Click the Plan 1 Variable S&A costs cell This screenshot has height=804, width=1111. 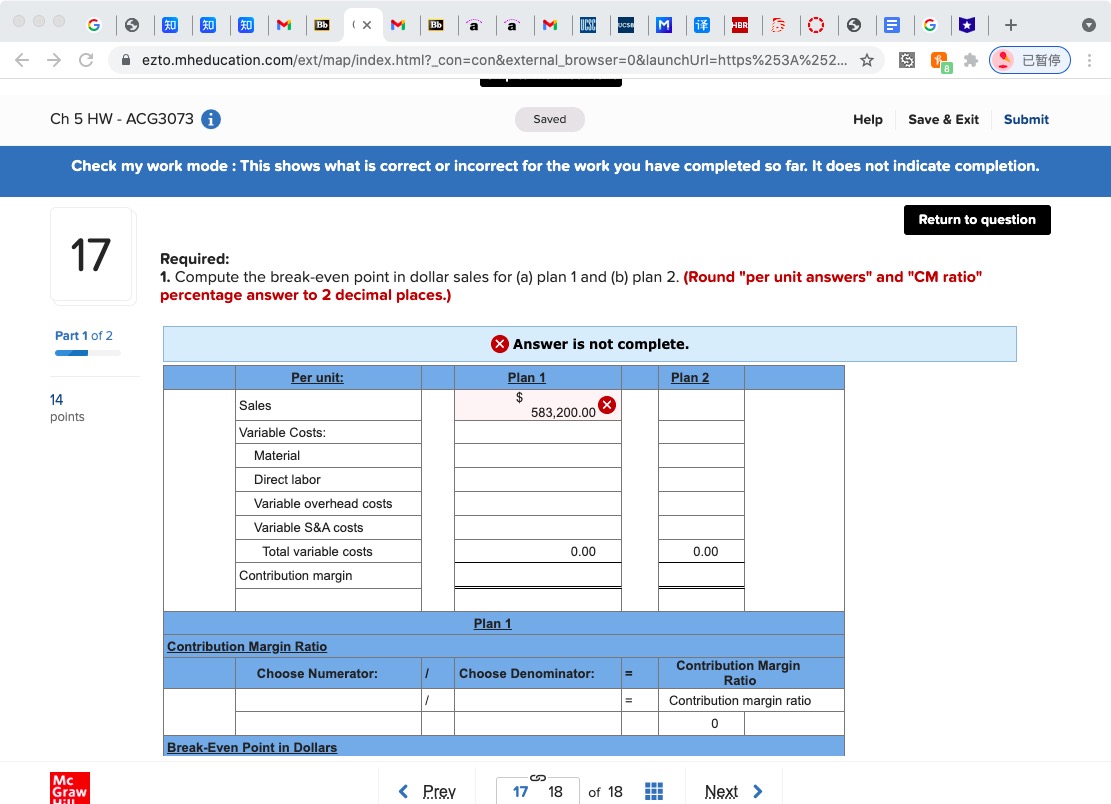point(538,528)
